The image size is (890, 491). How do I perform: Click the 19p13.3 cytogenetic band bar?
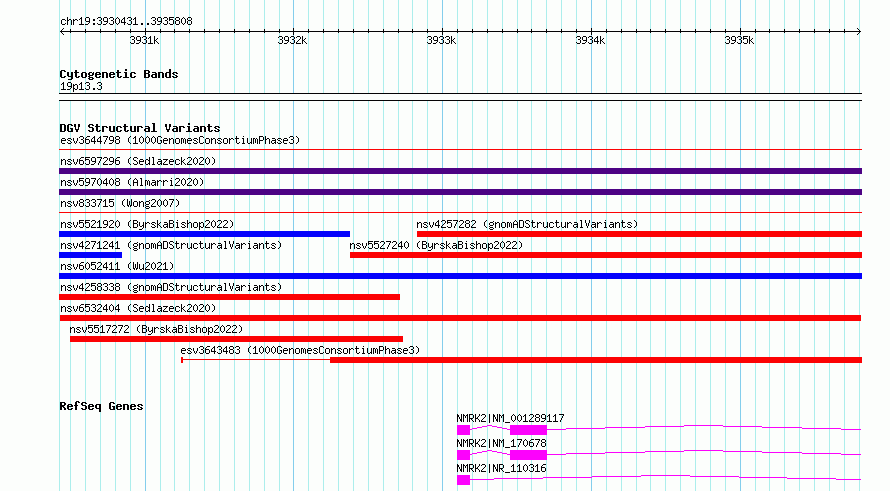460,97
